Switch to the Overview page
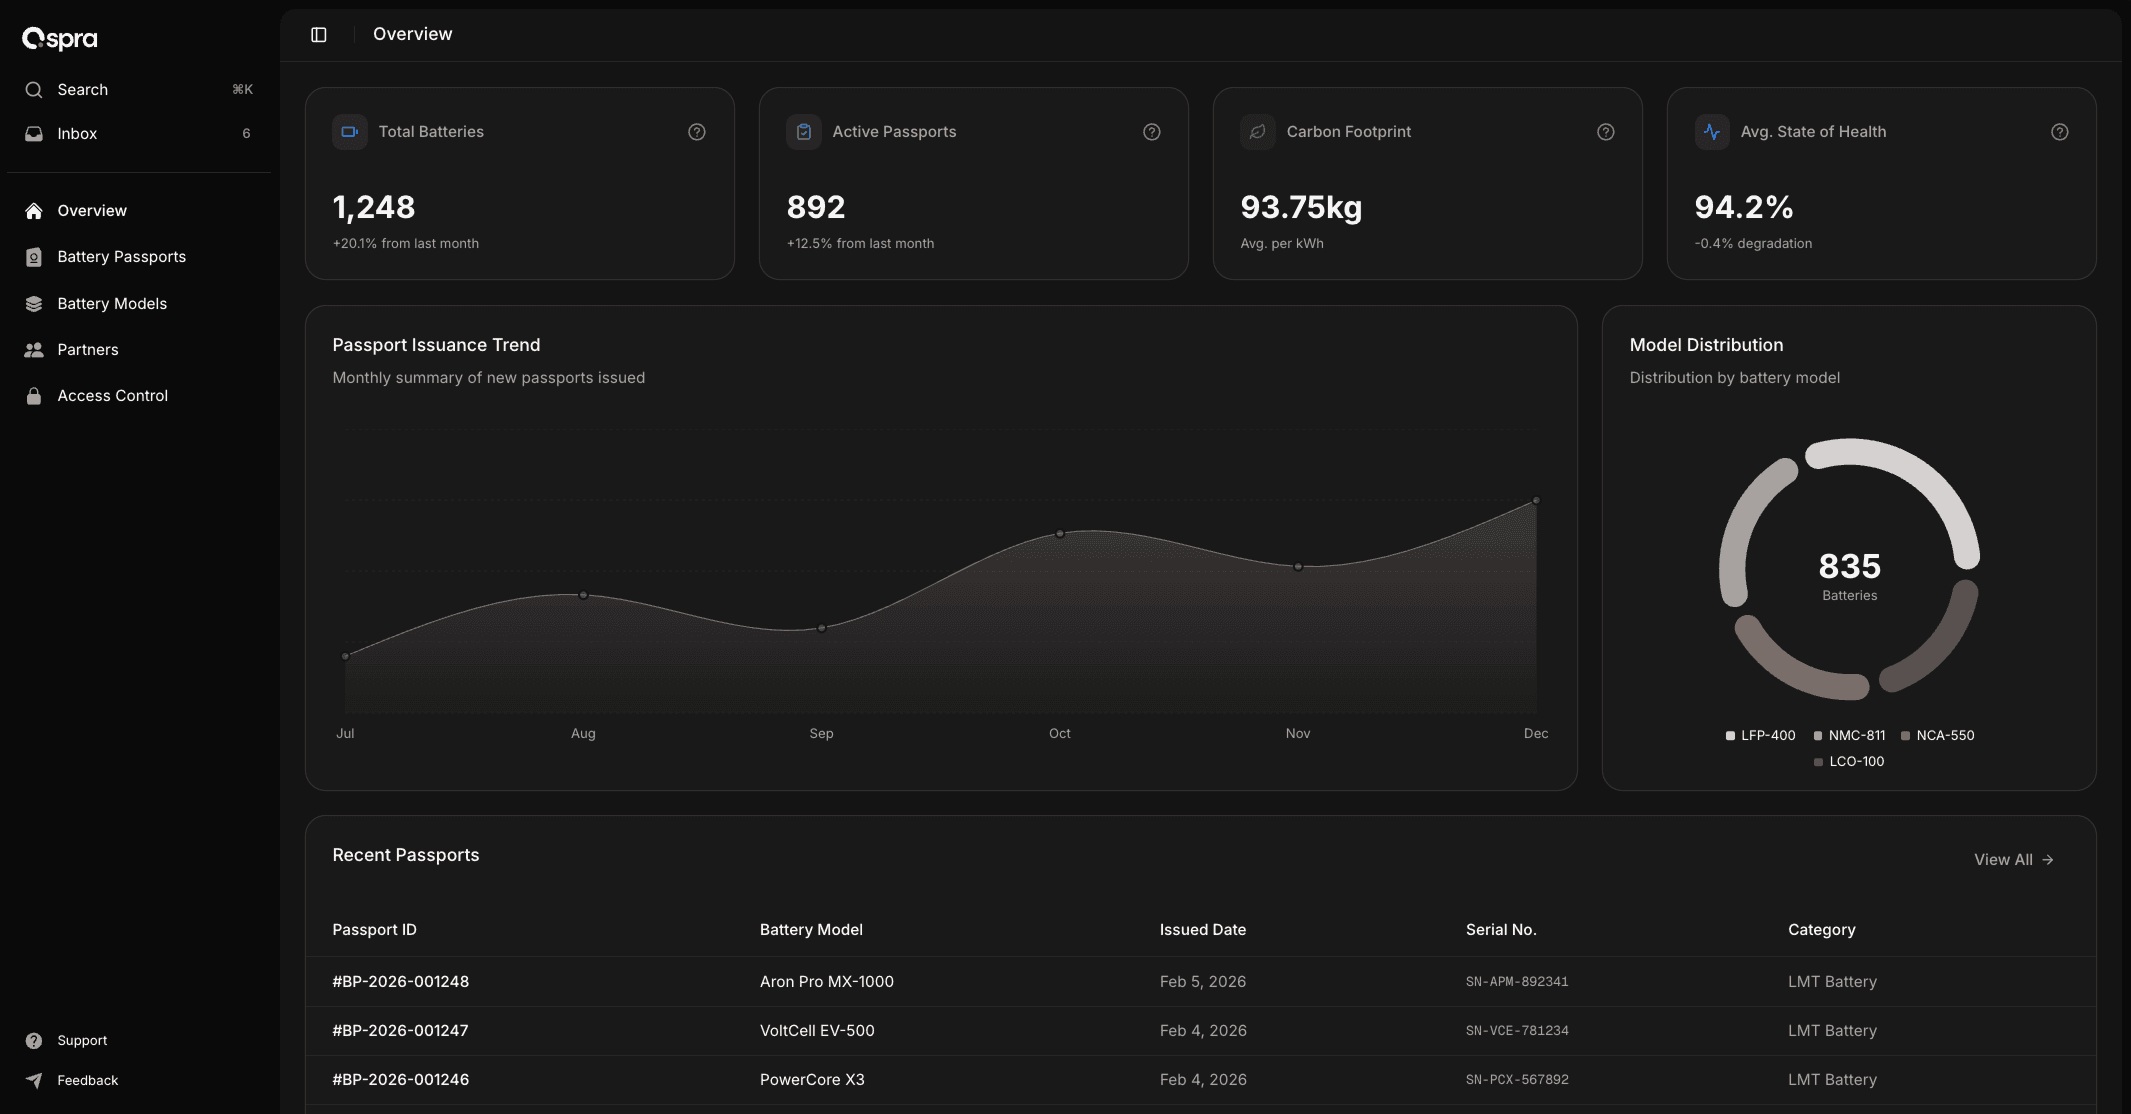The width and height of the screenshot is (2131, 1114). (x=91, y=210)
